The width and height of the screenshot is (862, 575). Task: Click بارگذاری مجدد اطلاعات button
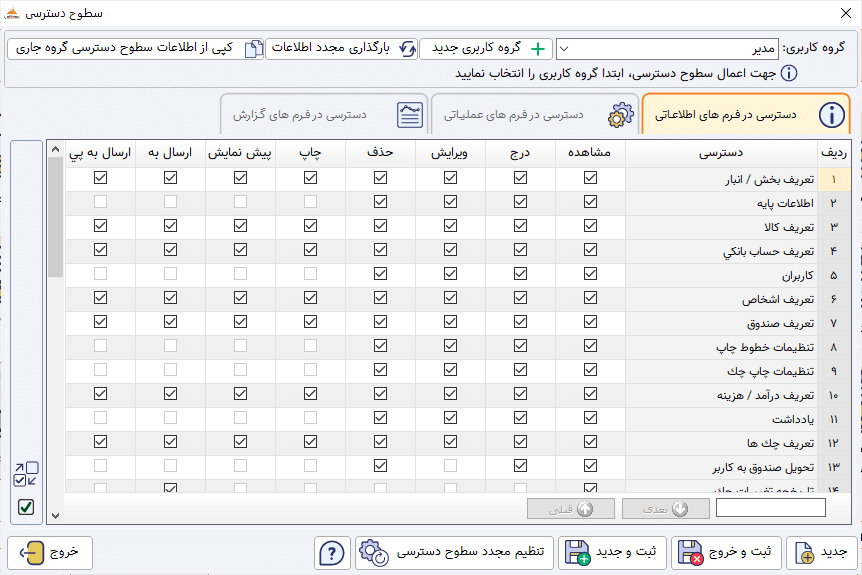click(x=341, y=49)
